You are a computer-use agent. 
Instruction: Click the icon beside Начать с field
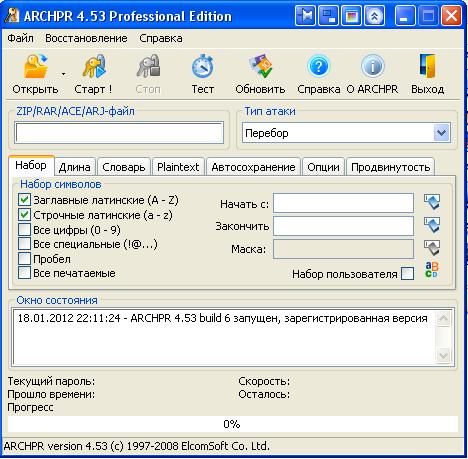[x=432, y=202]
